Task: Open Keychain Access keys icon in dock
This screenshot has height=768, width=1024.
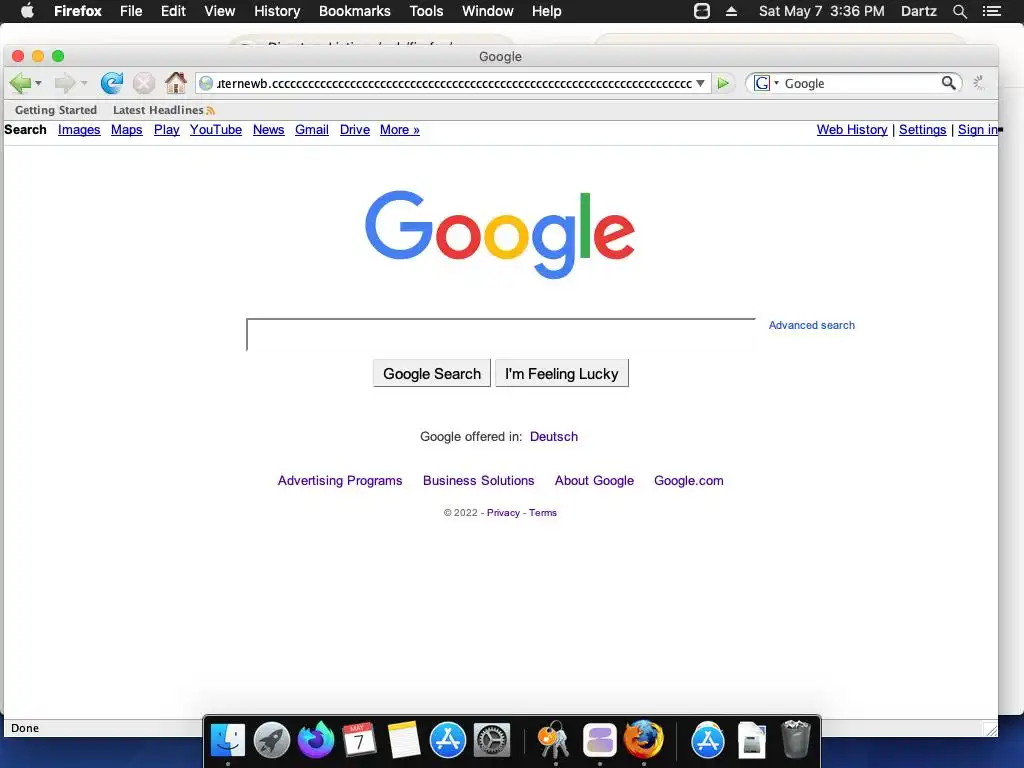Action: (554, 741)
